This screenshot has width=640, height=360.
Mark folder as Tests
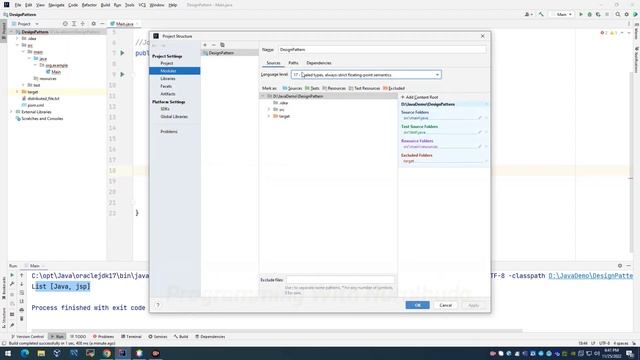click(312, 88)
